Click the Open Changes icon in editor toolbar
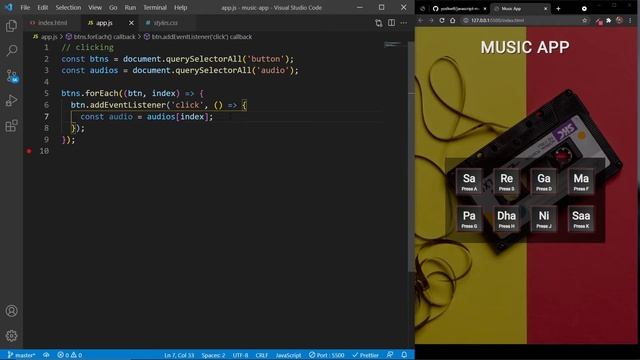 (x=379, y=23)
